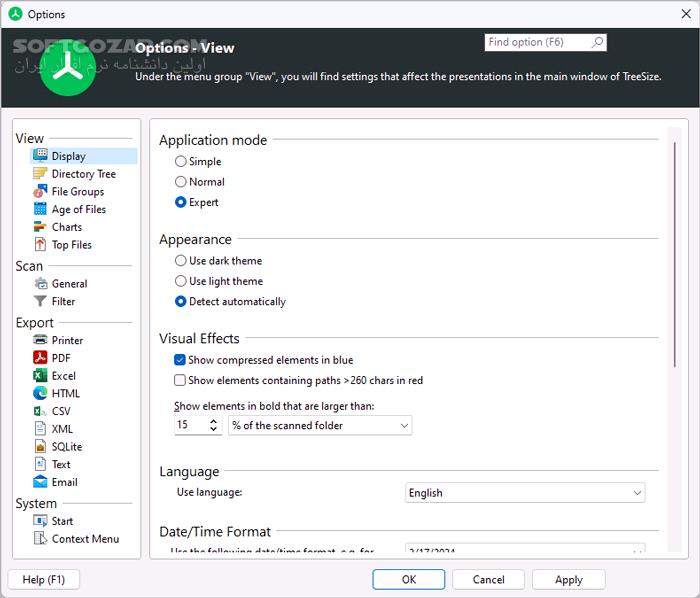Click the Age of Files calendar icon

[x=40, y=209]
